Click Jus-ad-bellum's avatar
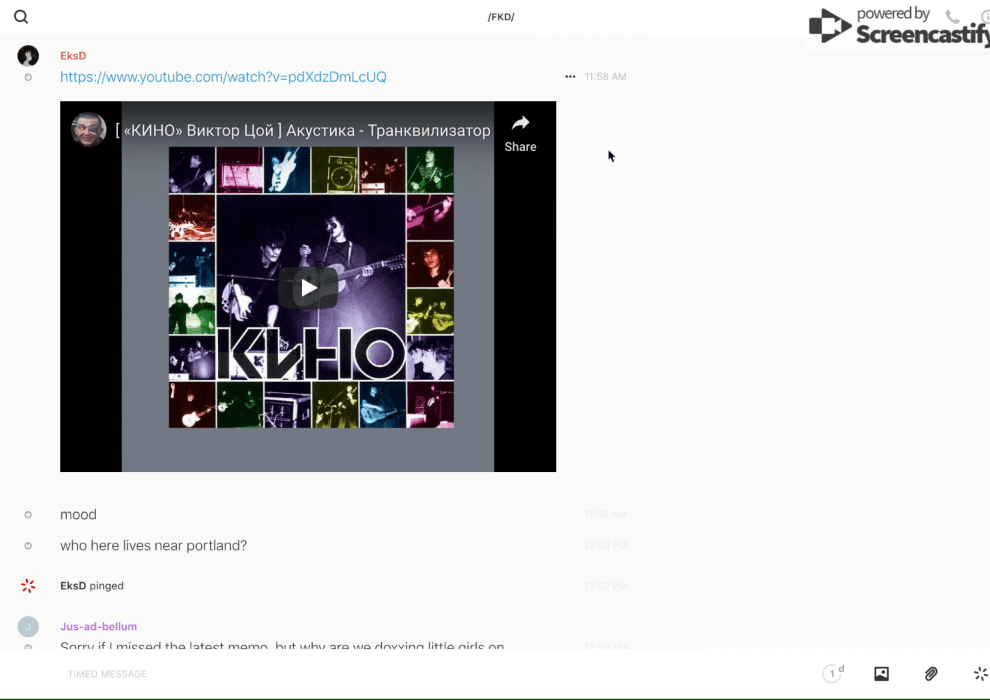The width and height of the screenshot is (990, 700). 28,627
